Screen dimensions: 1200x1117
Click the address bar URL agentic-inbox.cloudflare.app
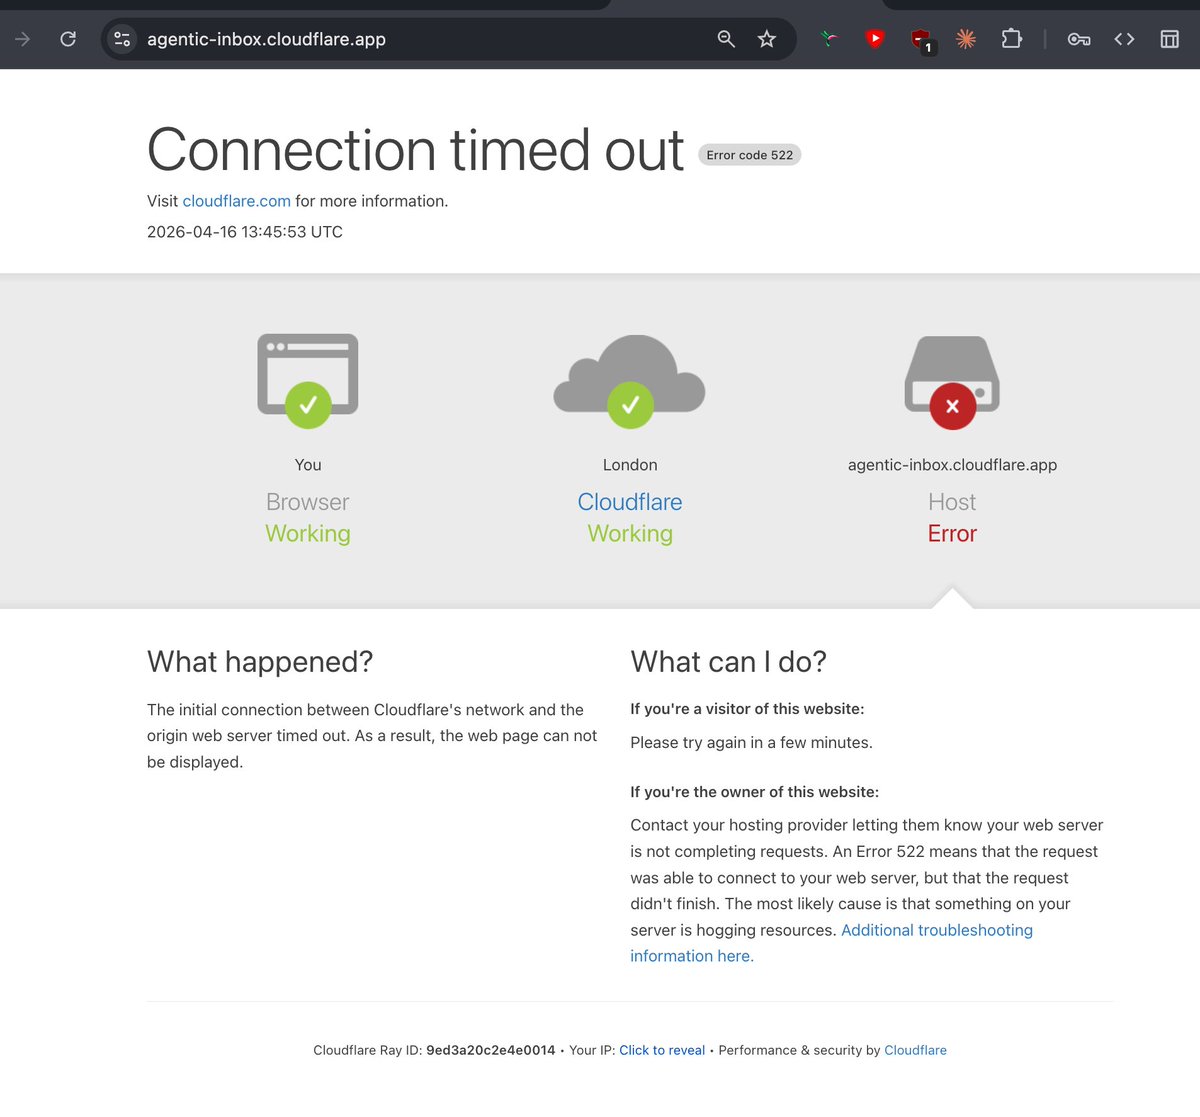[x=266, y=39]
